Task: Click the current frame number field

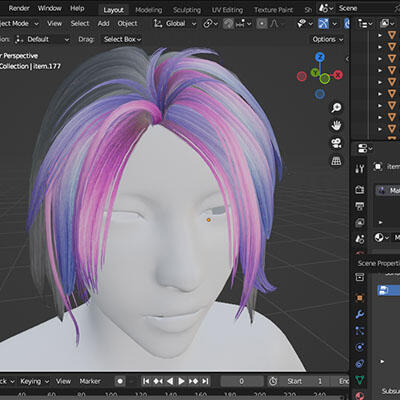Action: pyautogui.click(x=242, y=381)
